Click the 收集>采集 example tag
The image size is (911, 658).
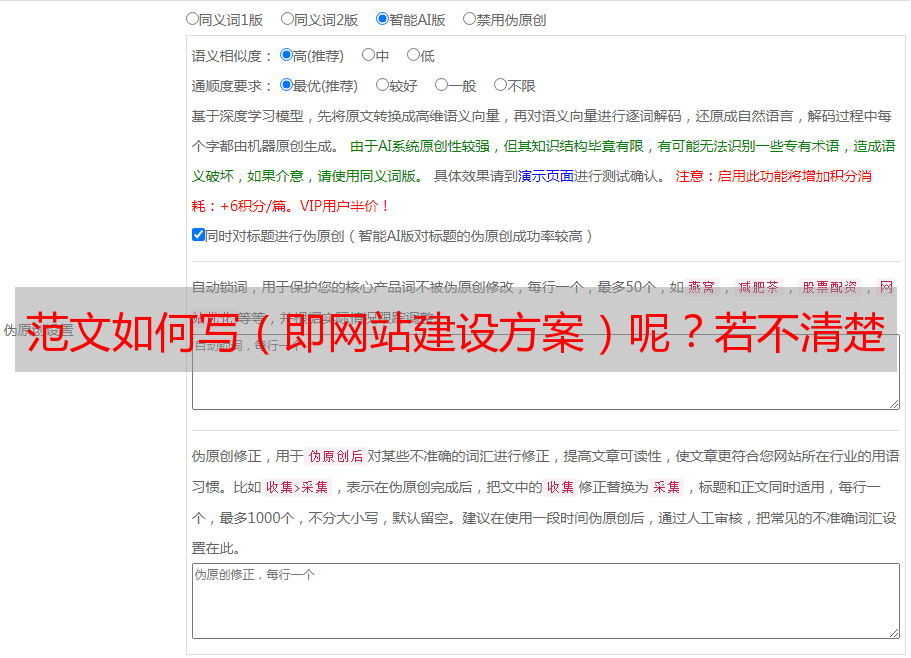click(297, 487)
